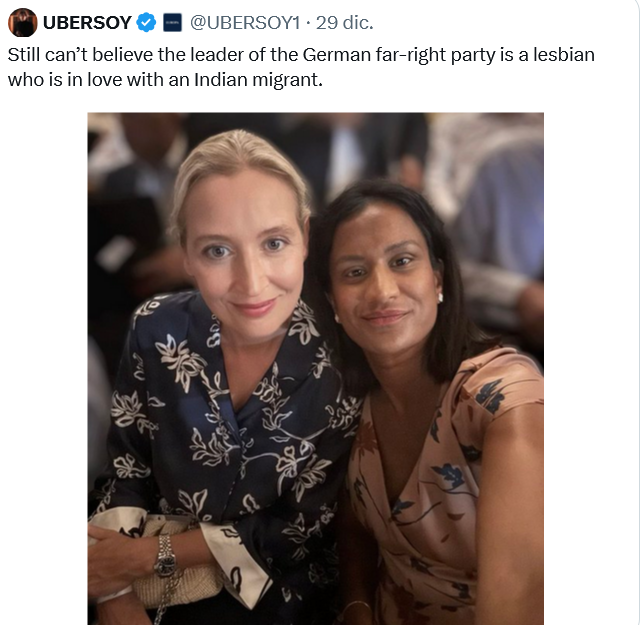Open the UBERSOY profile avatar
The width and height of the screenshot is (640, 625).
[22, 22]
